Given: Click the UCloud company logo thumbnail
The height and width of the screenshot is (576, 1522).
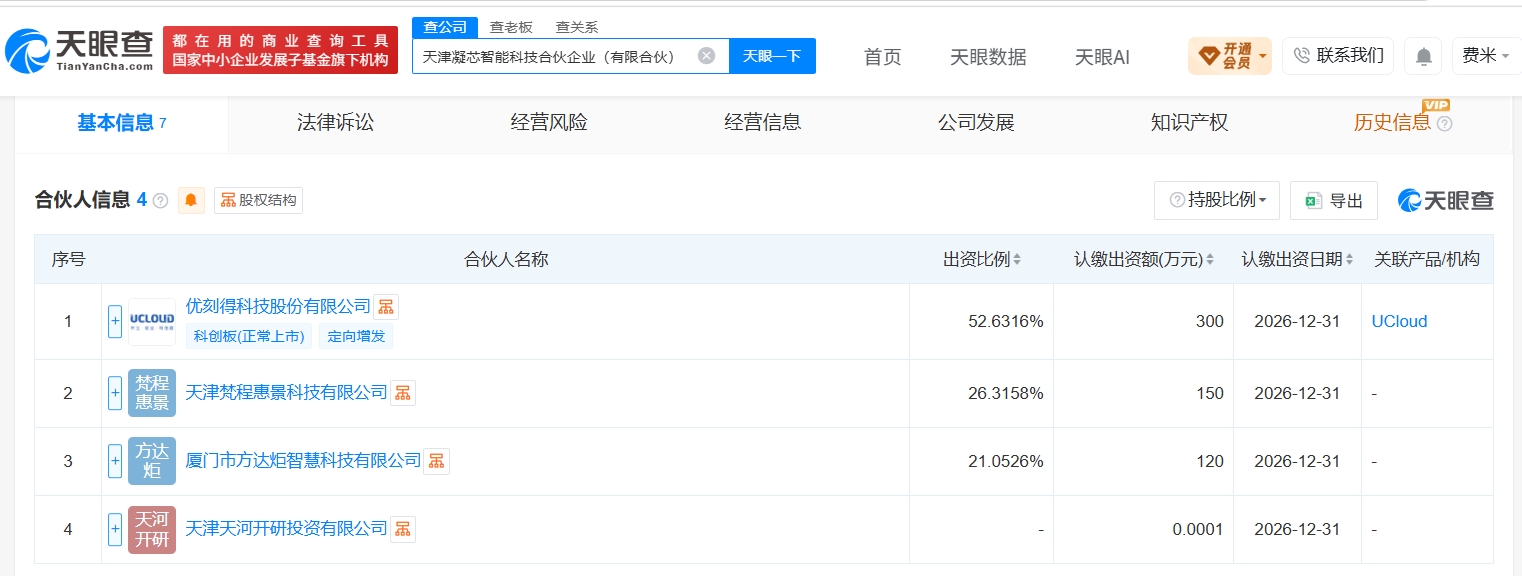Looking at the screenshot, I should pyautogui.click(x=152, y=321).
